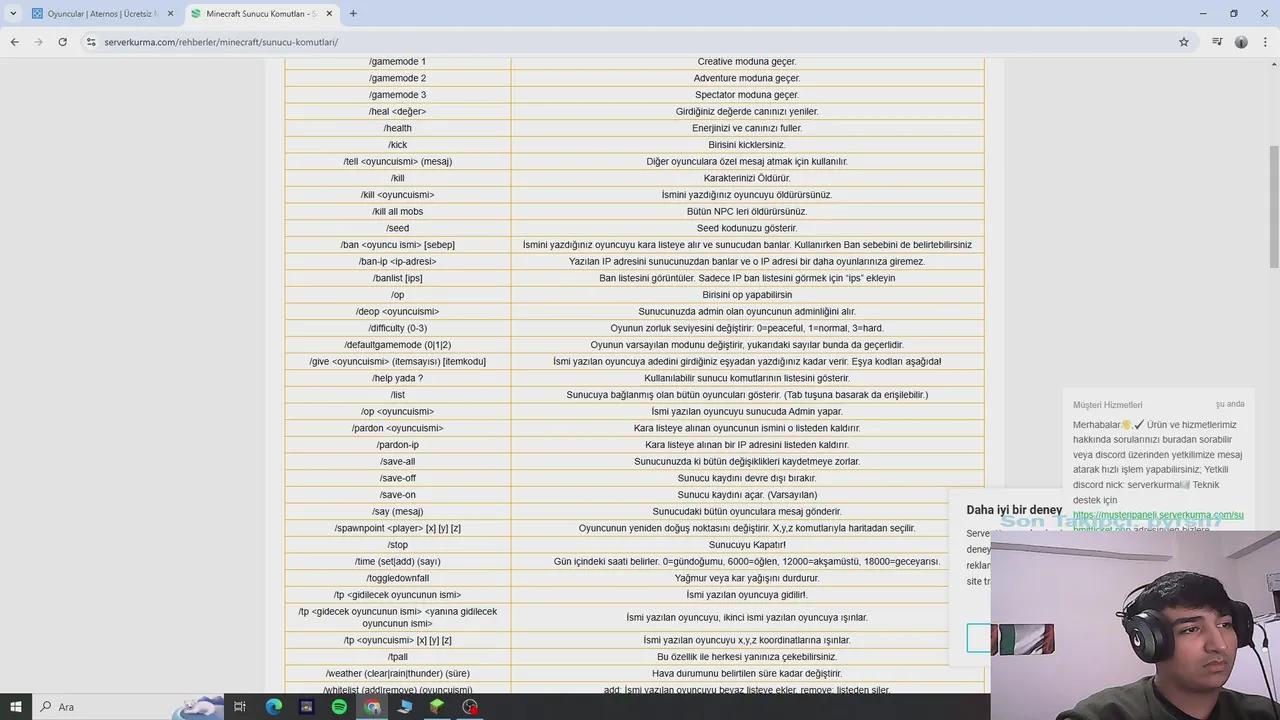Open Spotify from the taskbar
Viewport: 1280px width, 720px height.
(x=339, y=707)
